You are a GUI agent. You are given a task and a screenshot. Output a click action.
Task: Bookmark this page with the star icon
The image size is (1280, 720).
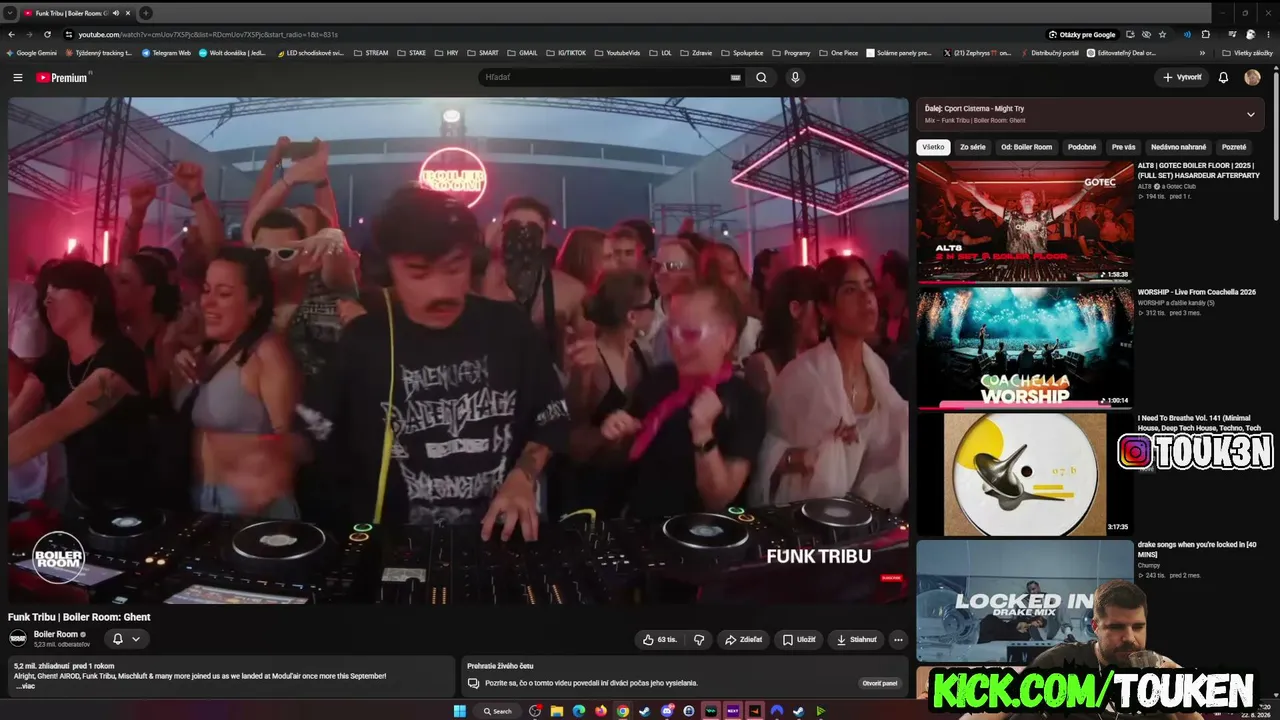[x=1162, y=34]
